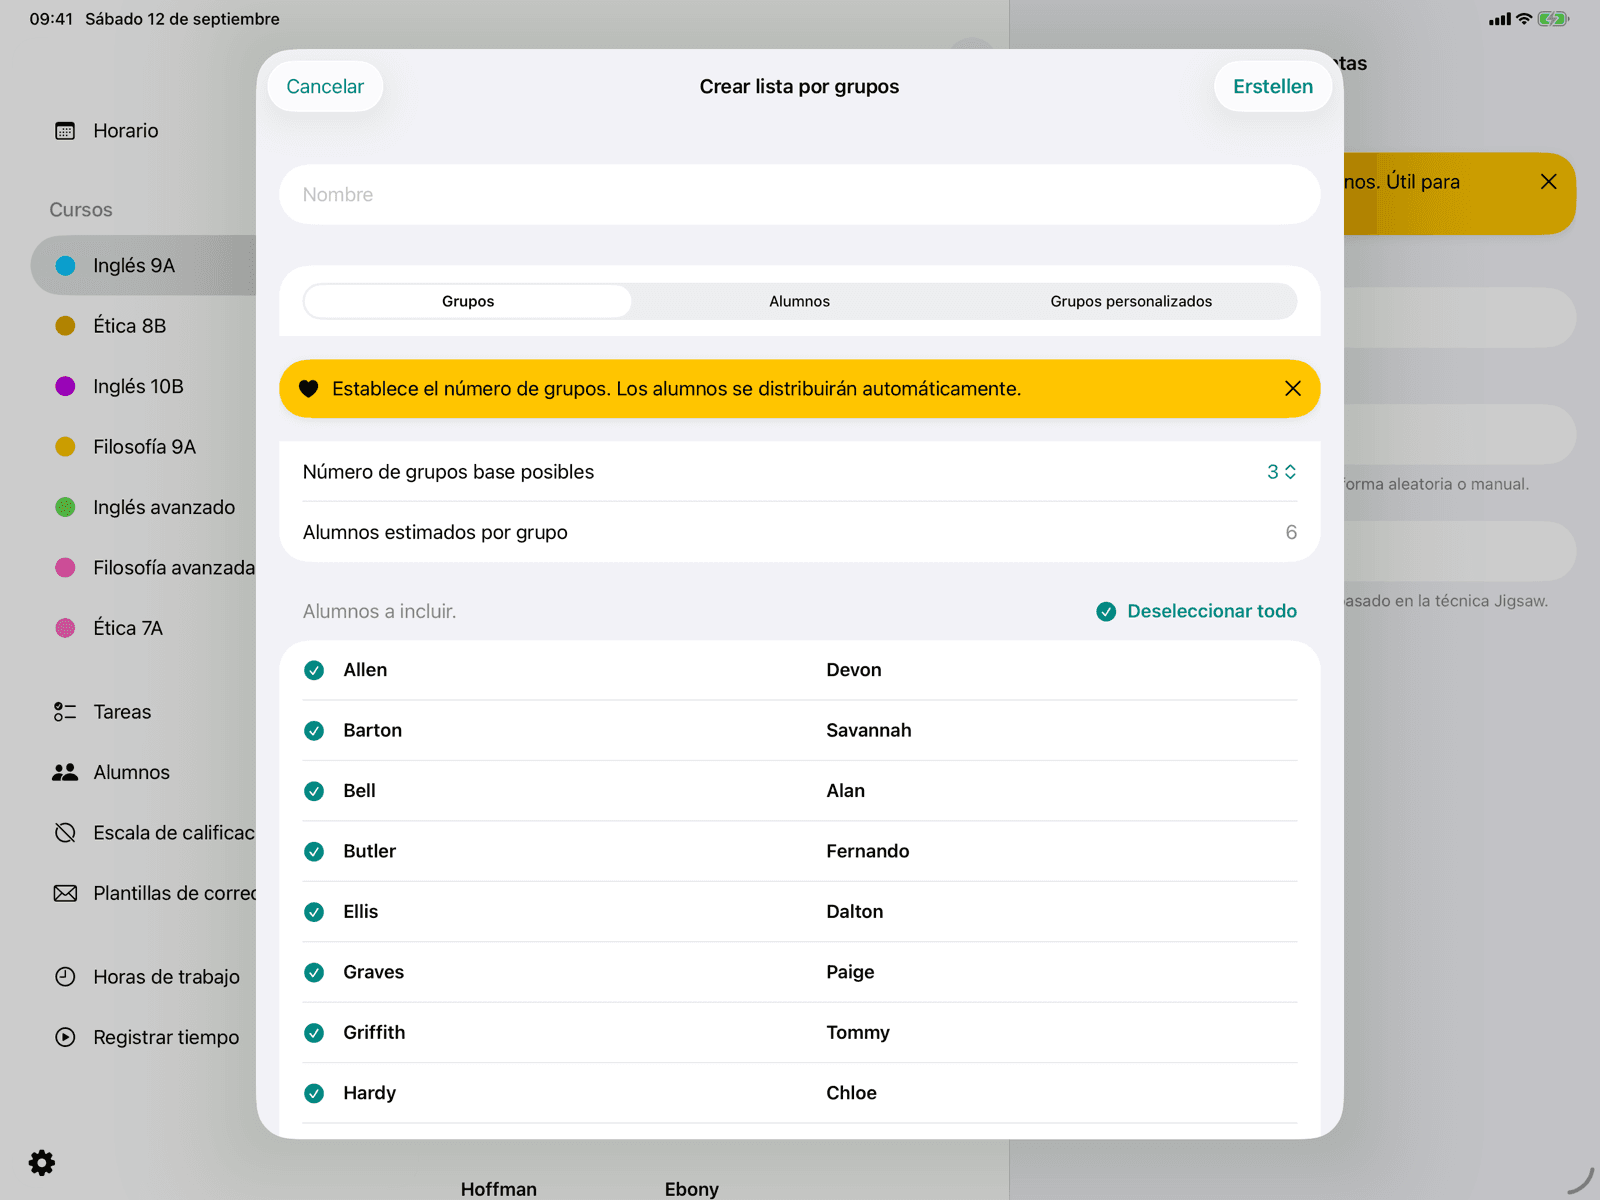Switch to Grupos personalizados segment
The width and height of the screenshot is (1600, 1200).
pyautogui.click(x=1131, y=301)
